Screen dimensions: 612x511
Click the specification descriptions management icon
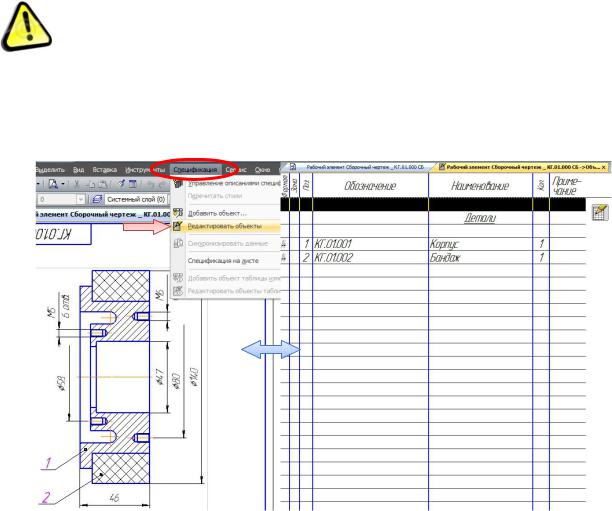click(x=178, y=183)
